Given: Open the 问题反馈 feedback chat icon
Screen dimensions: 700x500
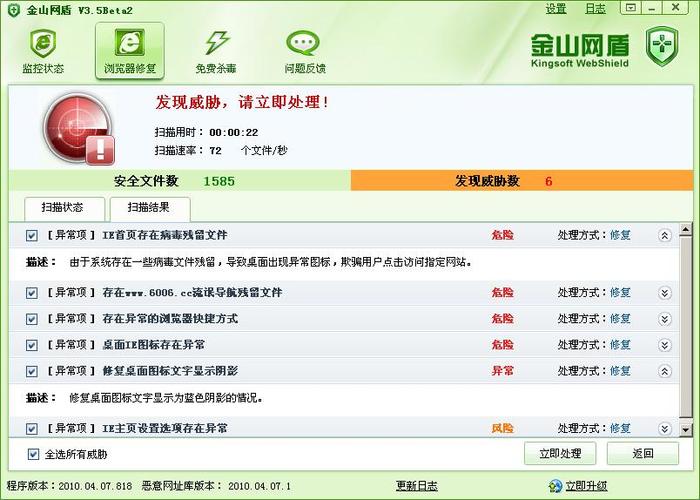Looking at the screenshot, I should tap(304, 50).
